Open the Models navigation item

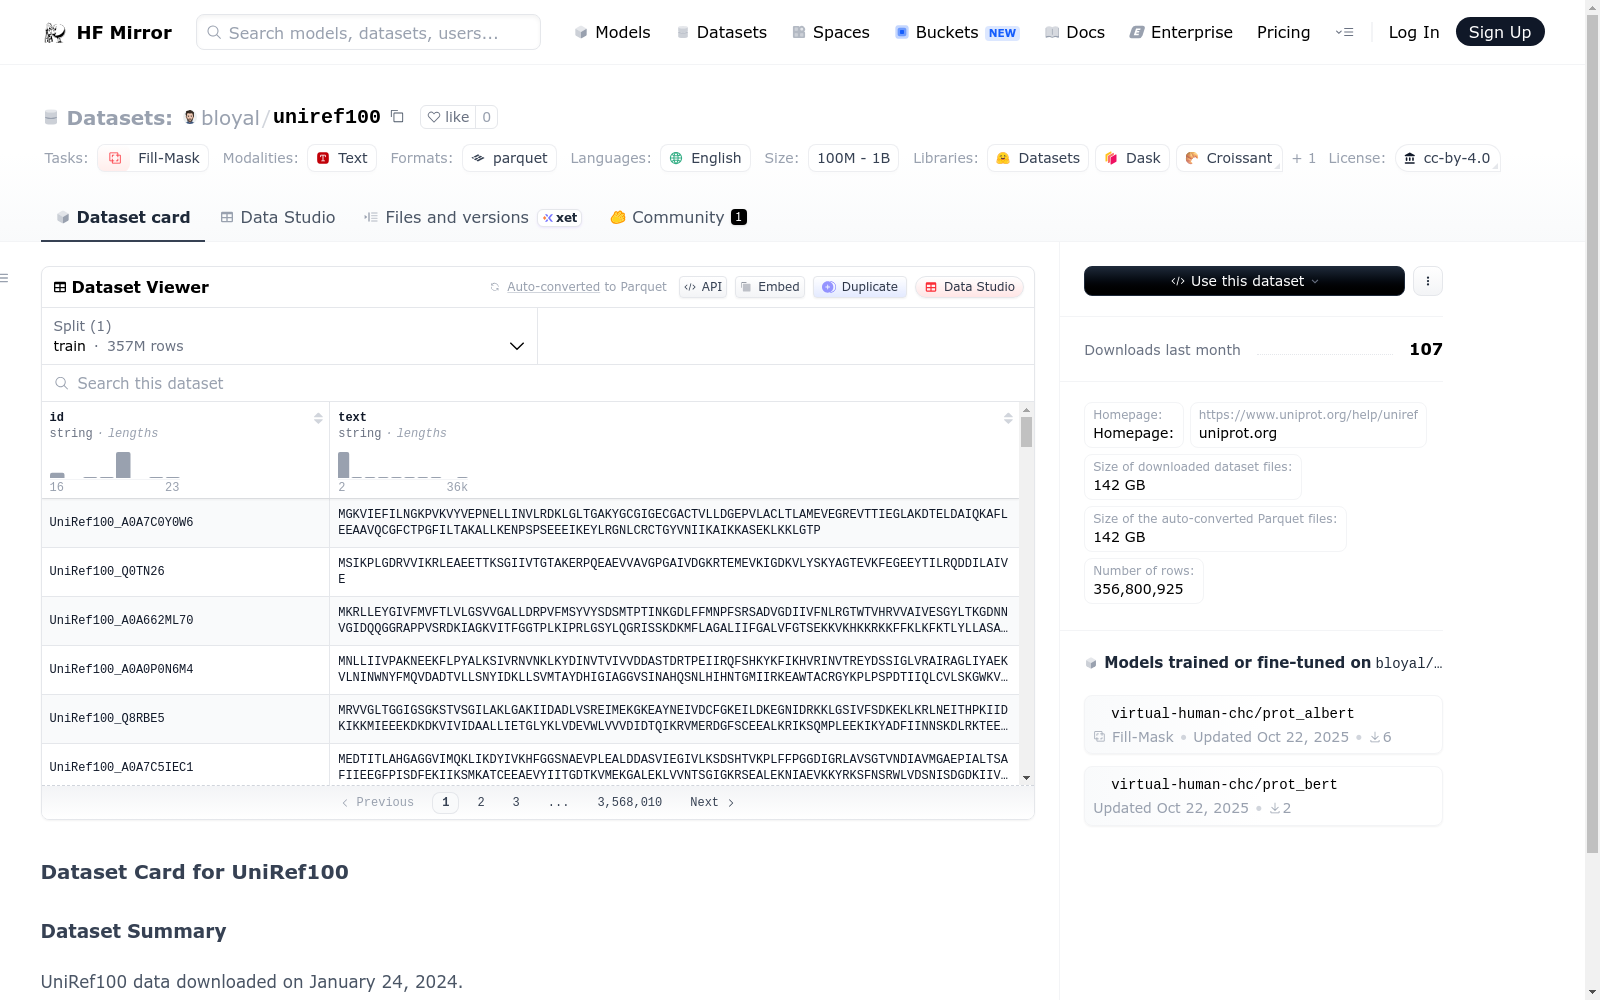[x=612, y=32]
